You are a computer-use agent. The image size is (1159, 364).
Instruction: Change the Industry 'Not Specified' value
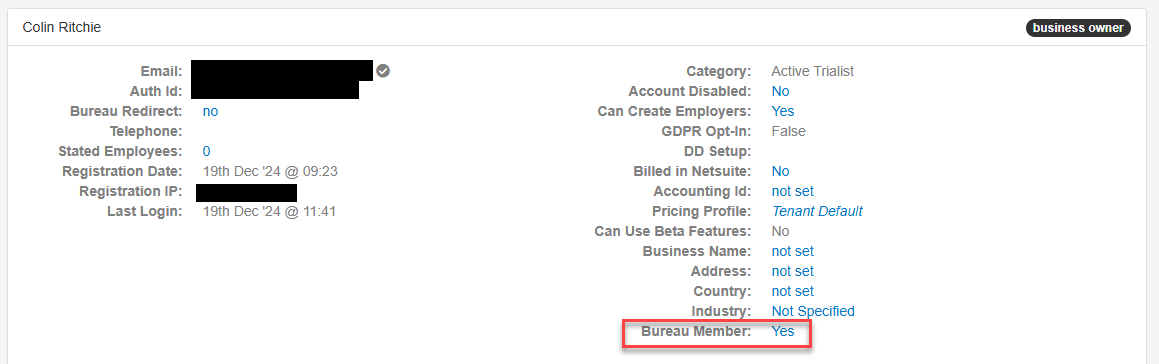point(813,311)
